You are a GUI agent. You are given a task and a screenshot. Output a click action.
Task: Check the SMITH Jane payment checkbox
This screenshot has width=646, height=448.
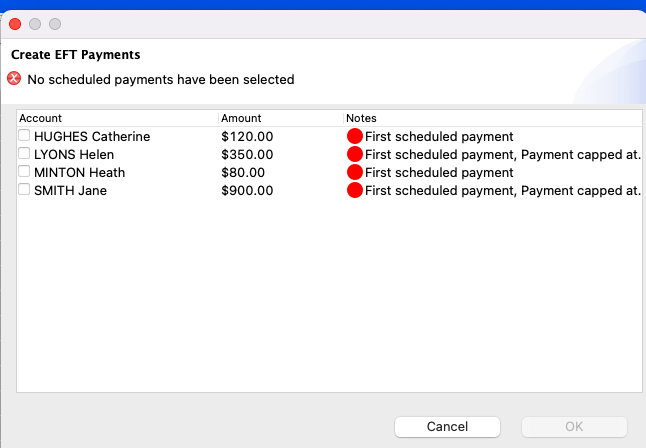tap(24, 189)
